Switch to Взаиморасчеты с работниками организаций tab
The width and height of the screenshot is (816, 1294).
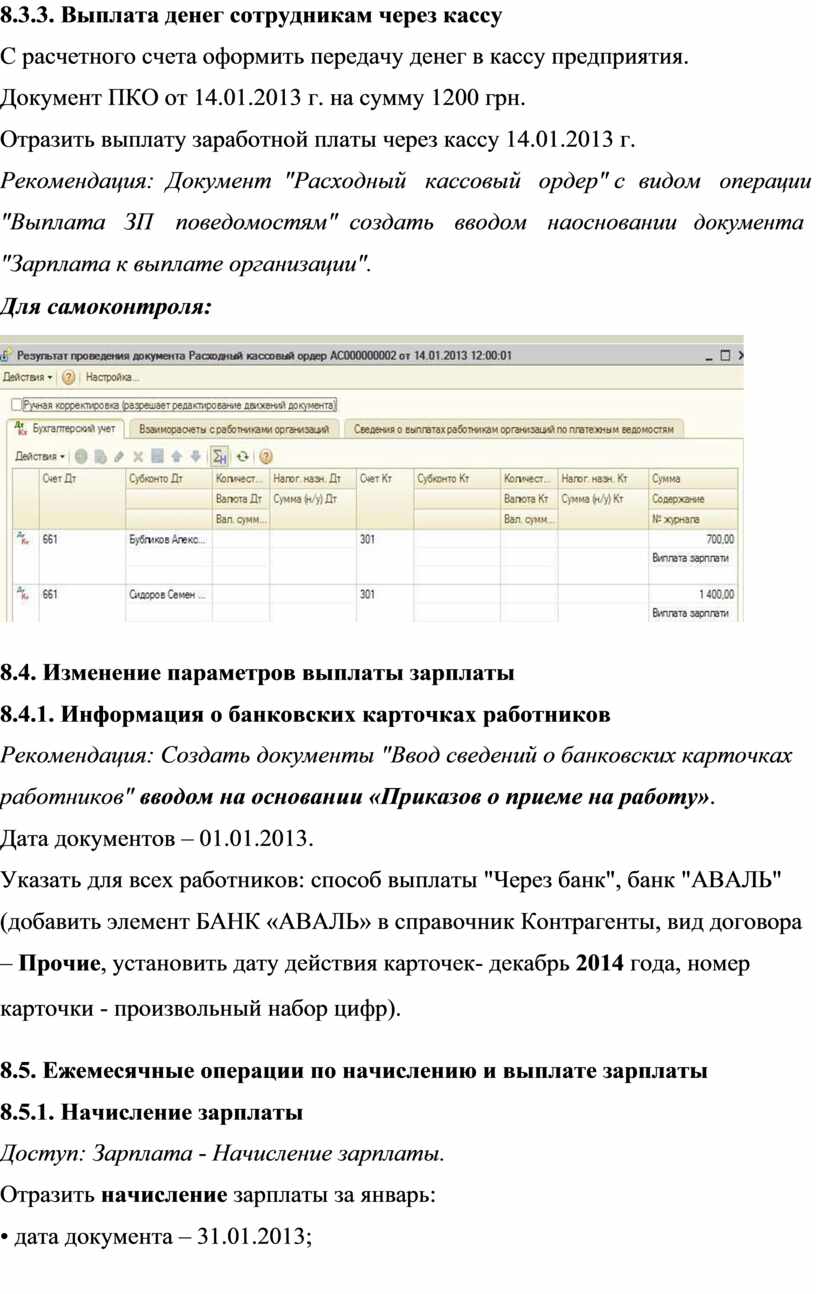(x=235, y=429)
